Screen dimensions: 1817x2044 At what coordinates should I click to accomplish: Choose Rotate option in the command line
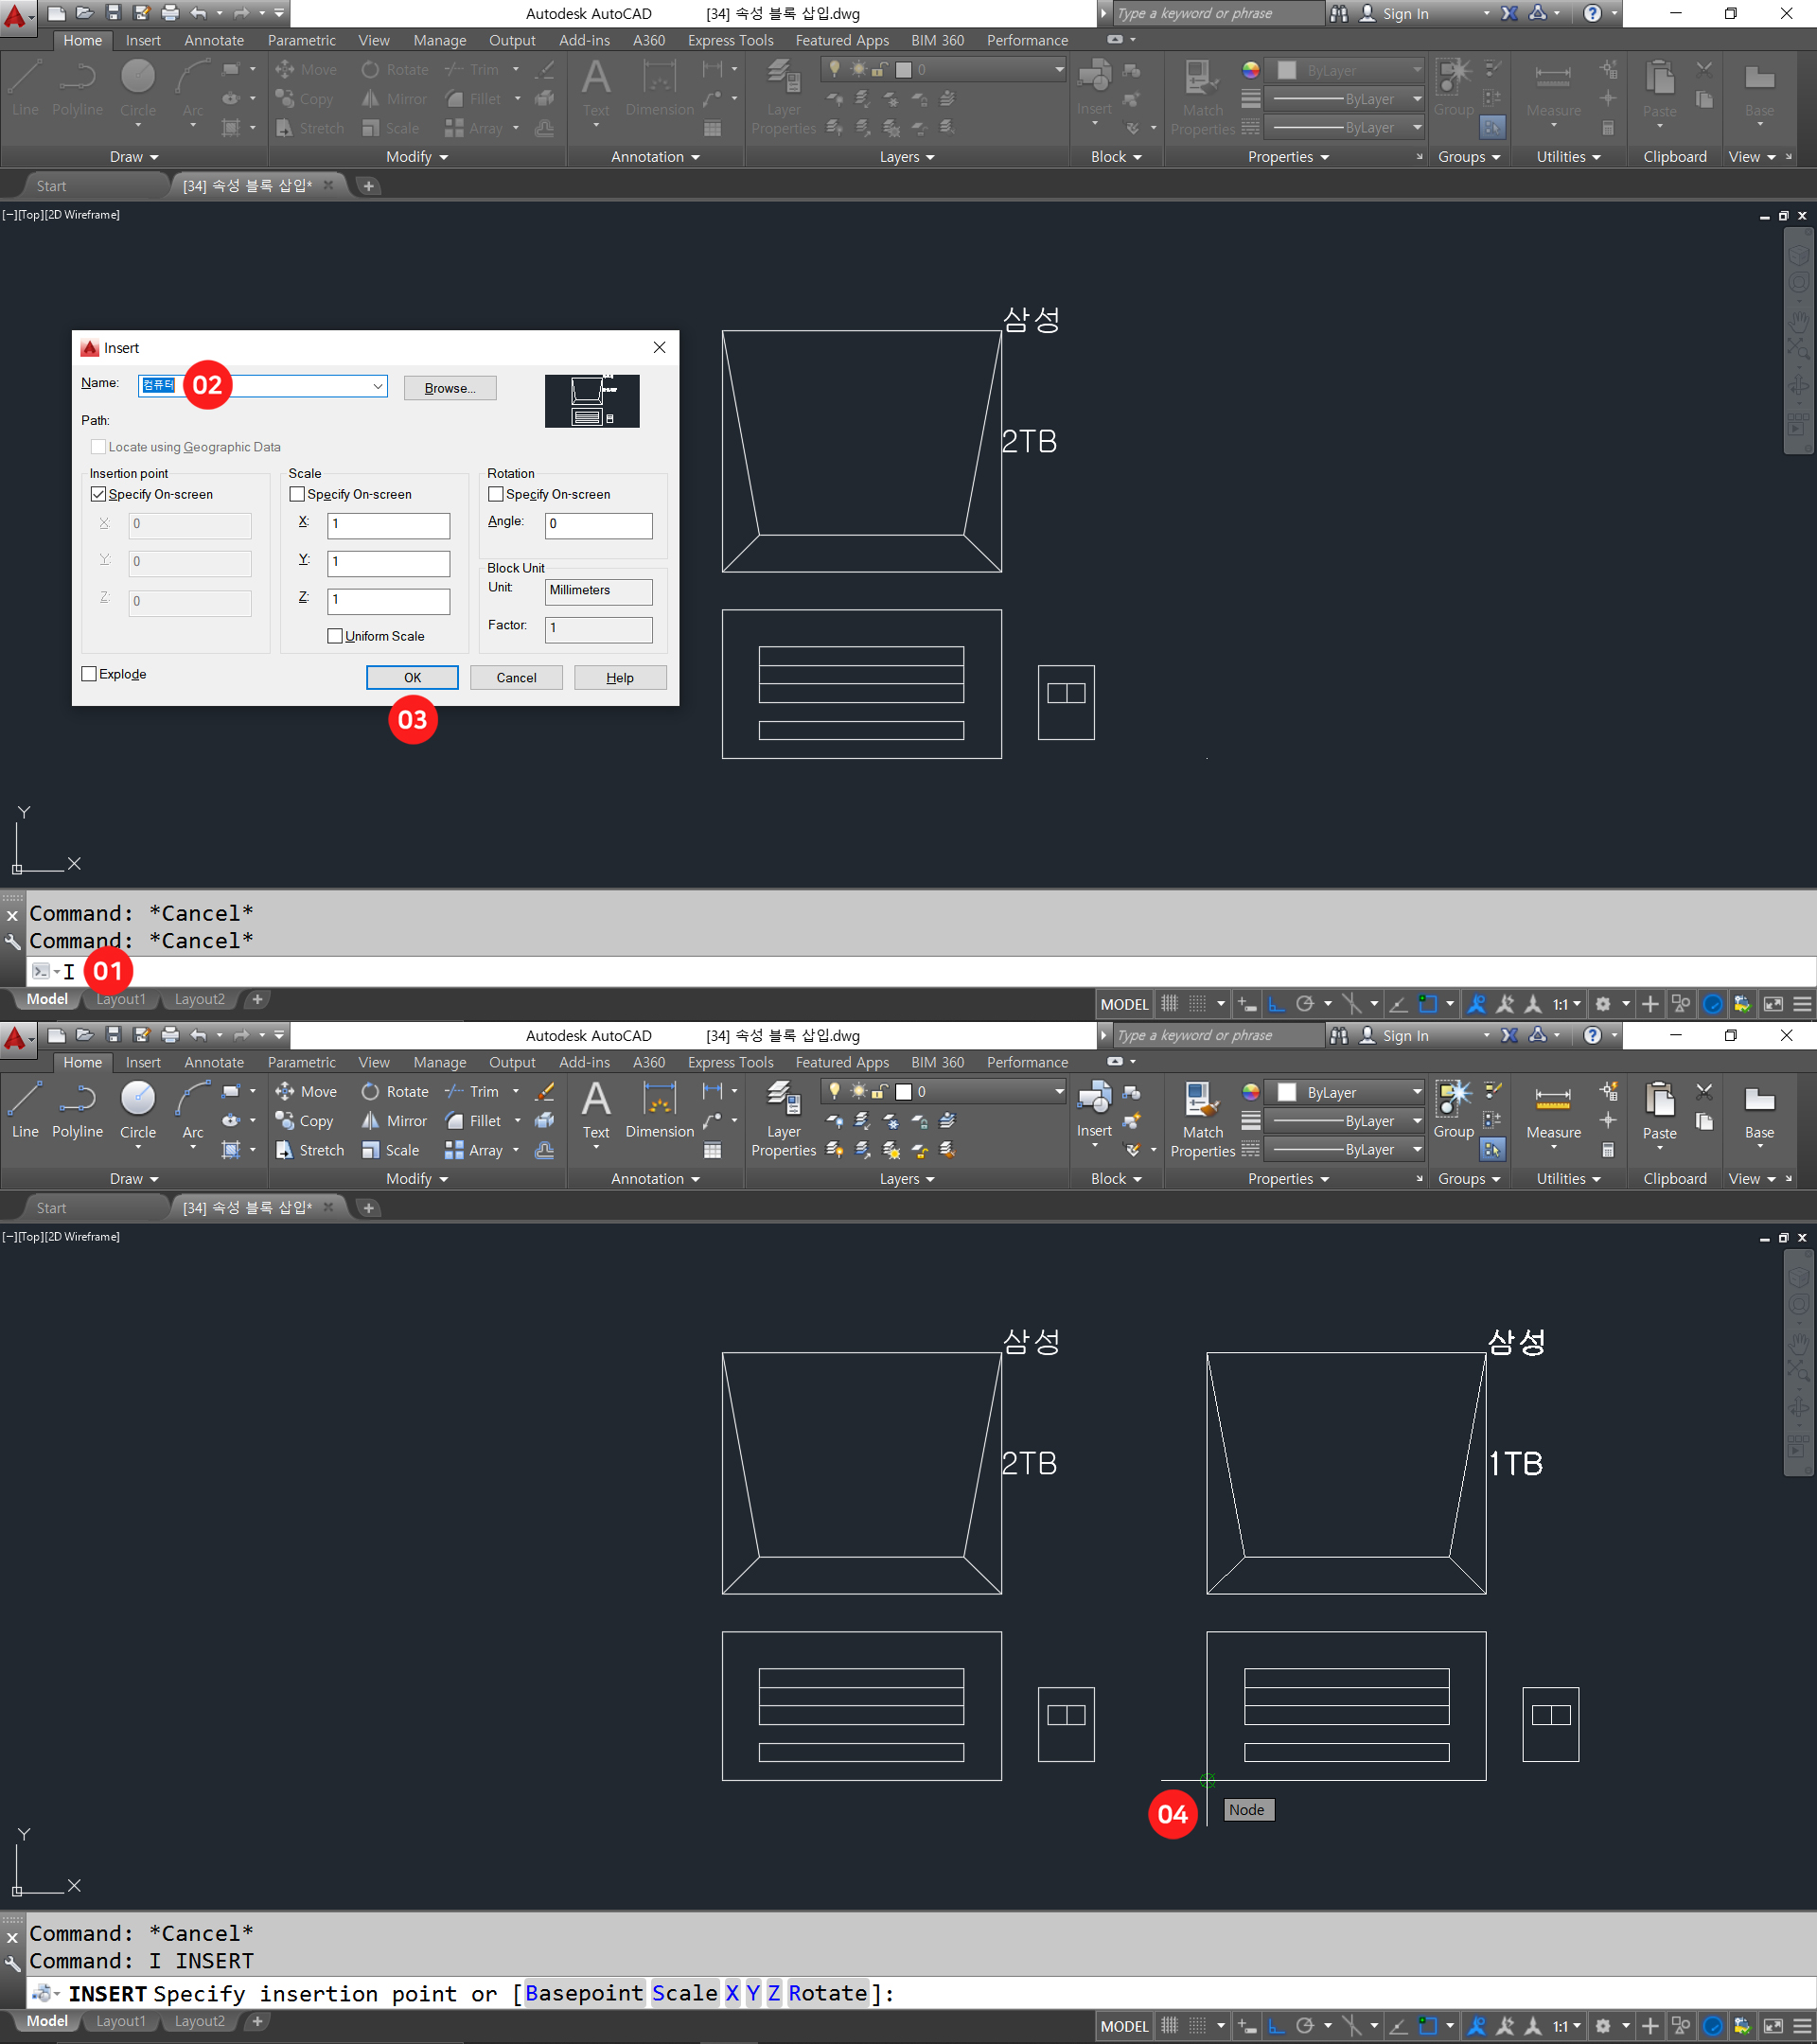pyautogui.click(x=828, y=1993)
